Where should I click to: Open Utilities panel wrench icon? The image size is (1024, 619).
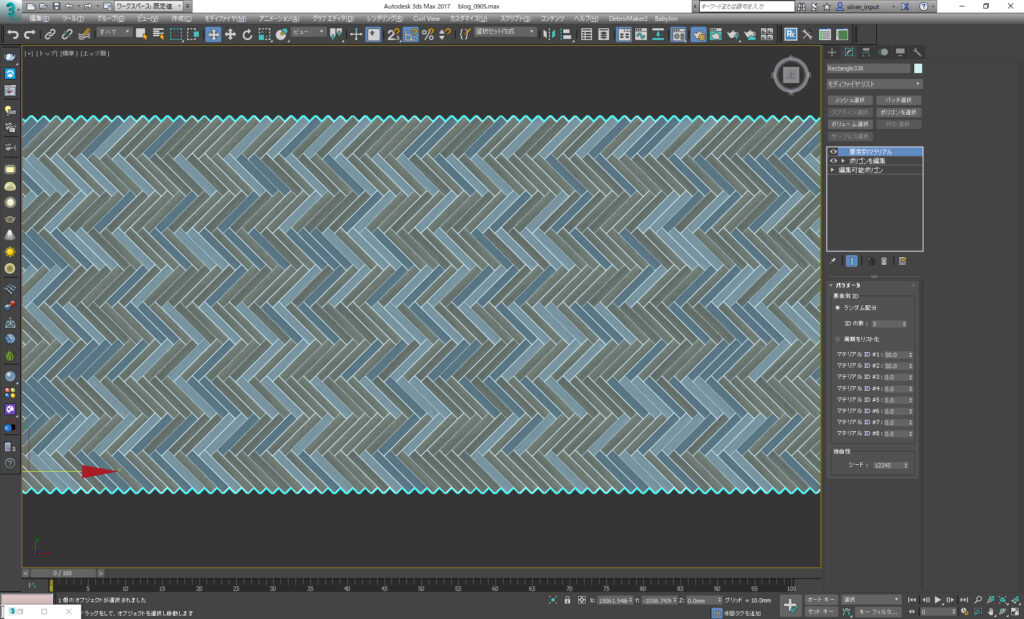click(x=917, y=52)
